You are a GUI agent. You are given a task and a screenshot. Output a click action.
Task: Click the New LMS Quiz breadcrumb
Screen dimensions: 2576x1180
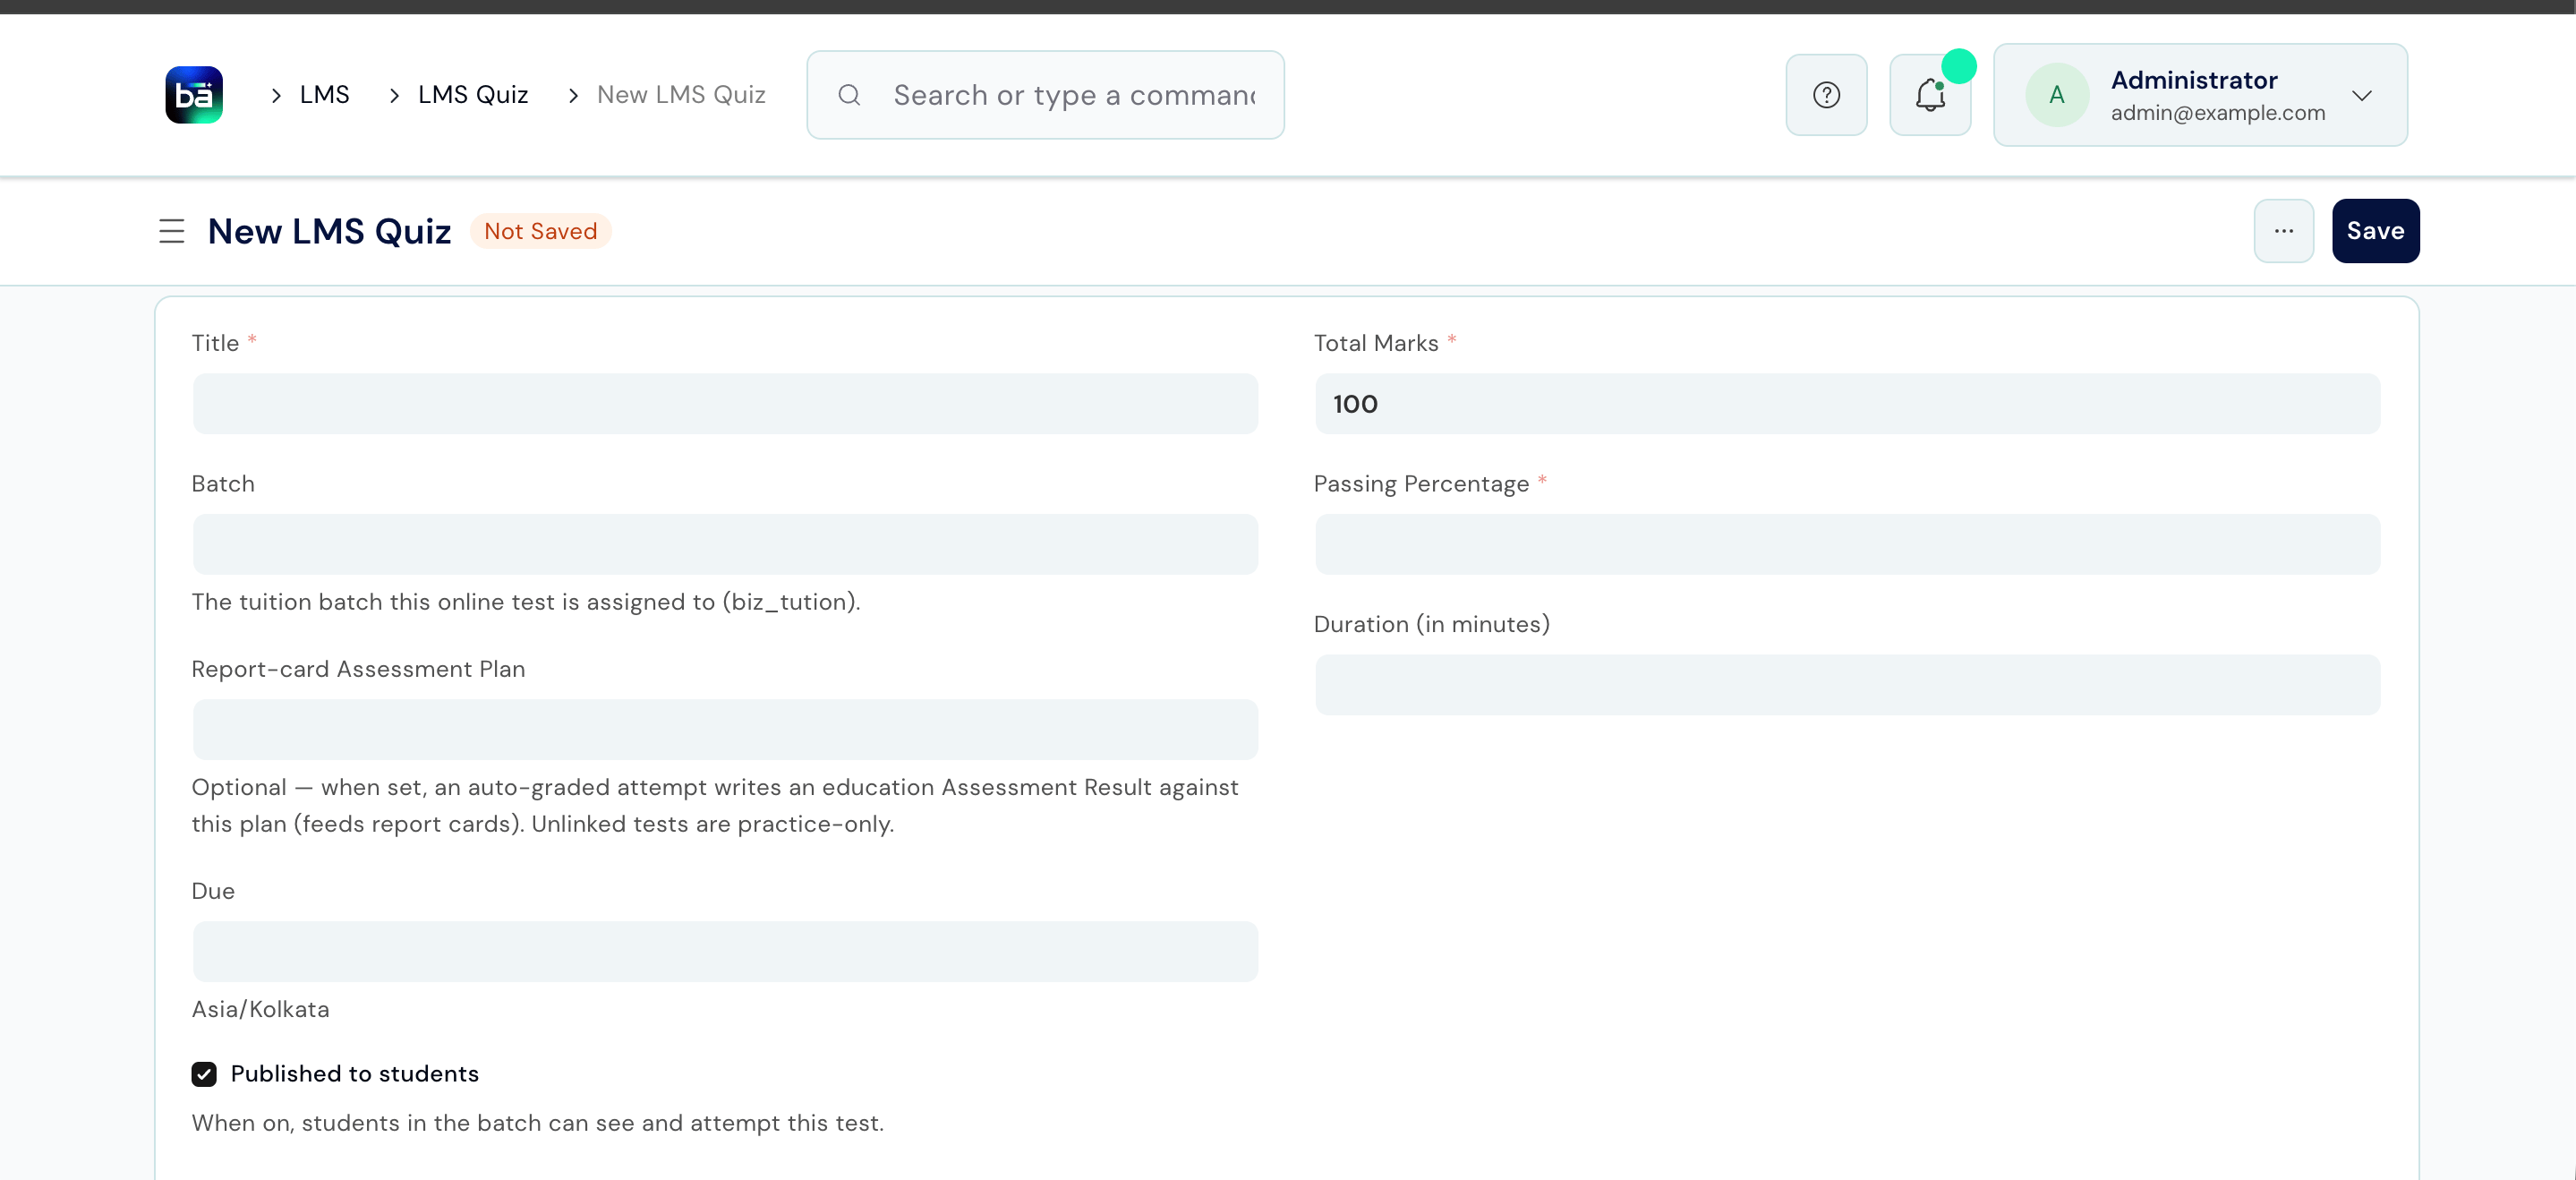click(x=681, y=95)
